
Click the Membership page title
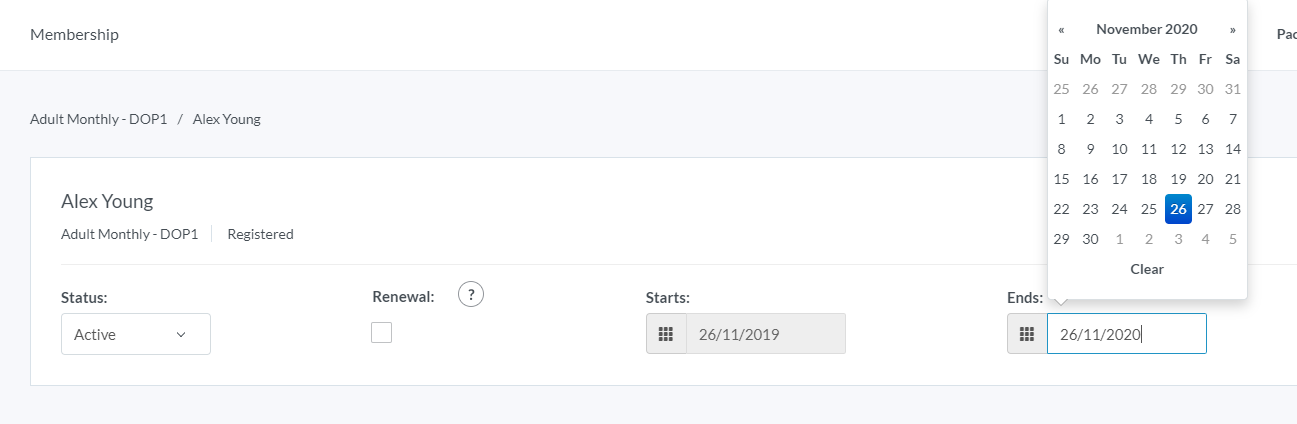click(x=74, y=35)
